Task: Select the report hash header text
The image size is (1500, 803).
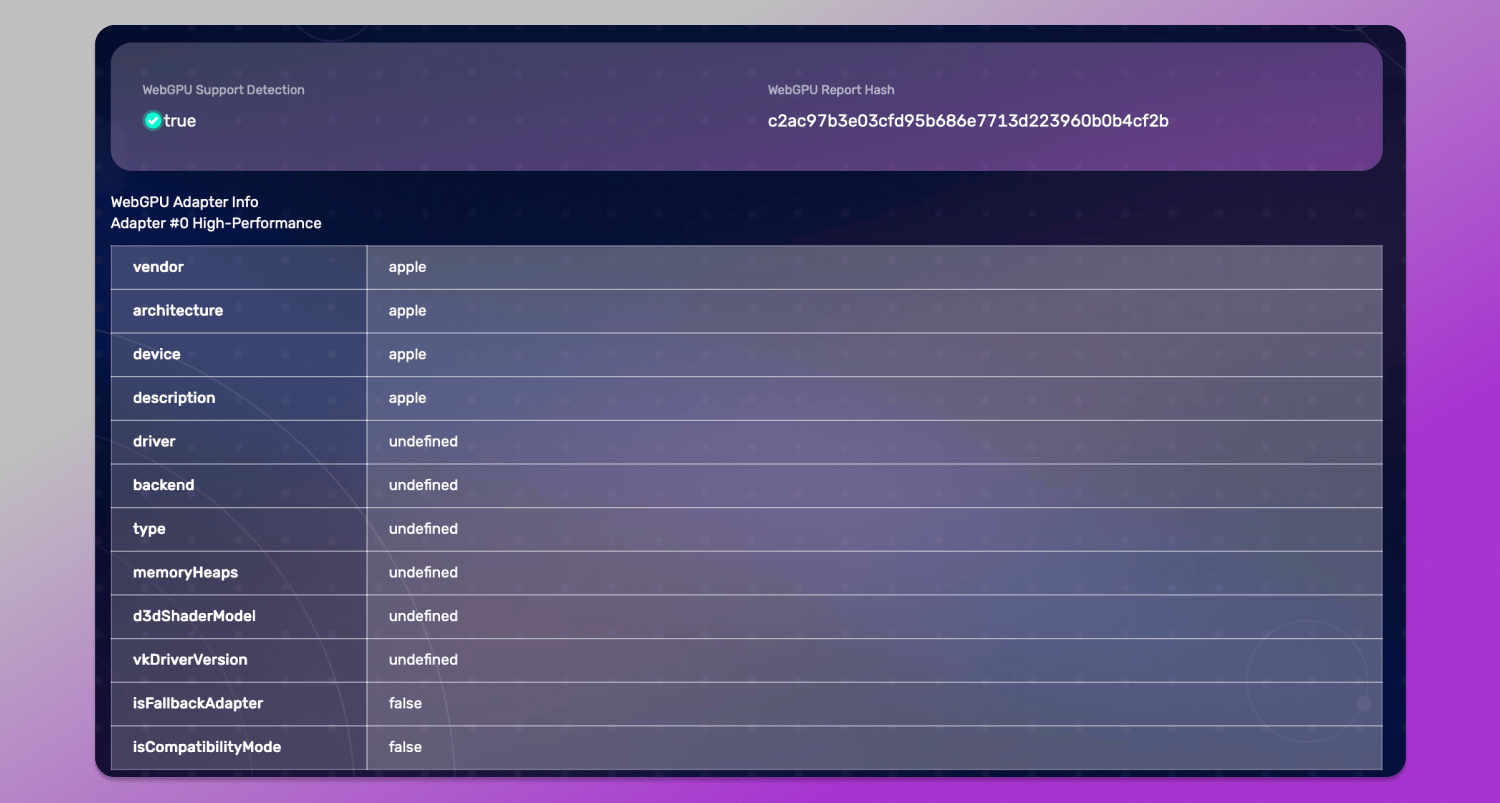Action: click(830, 89)
